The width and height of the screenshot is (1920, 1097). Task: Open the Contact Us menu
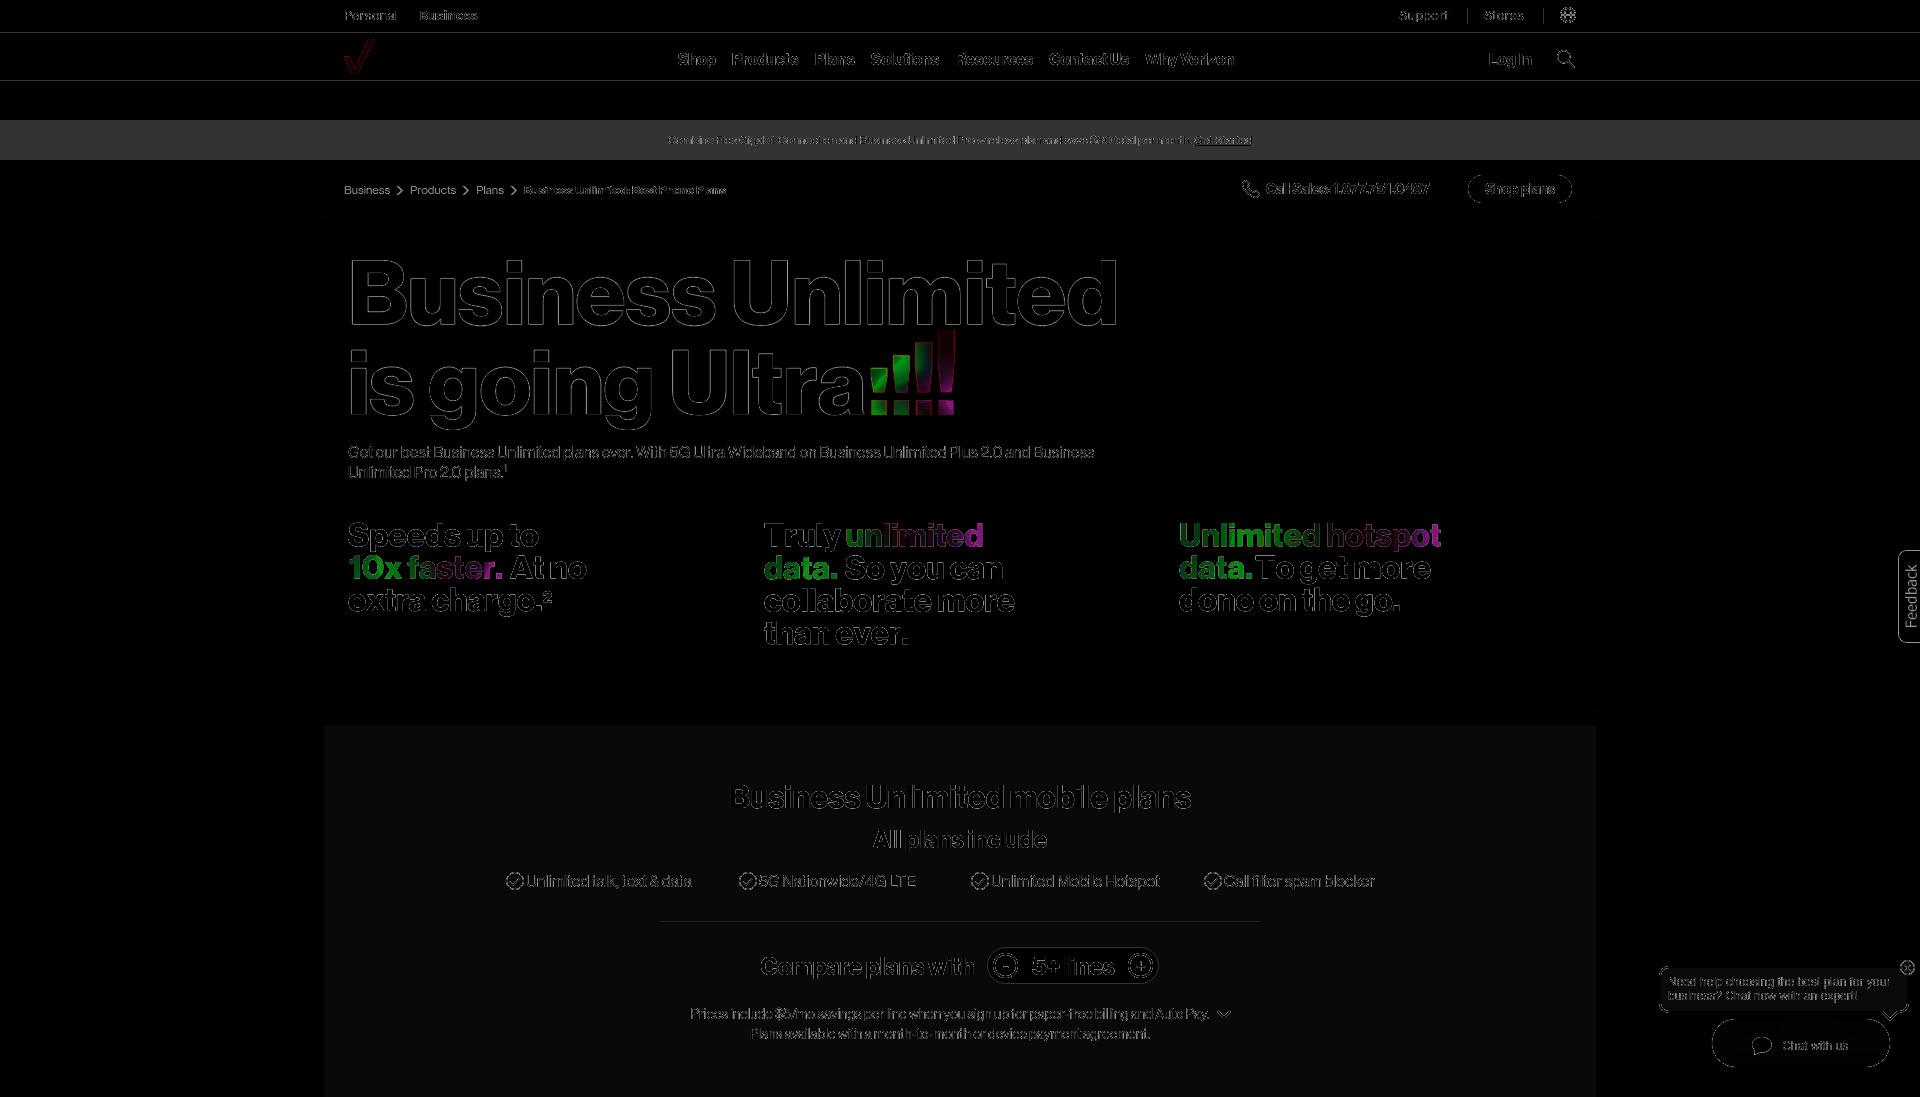(1089, 59)
